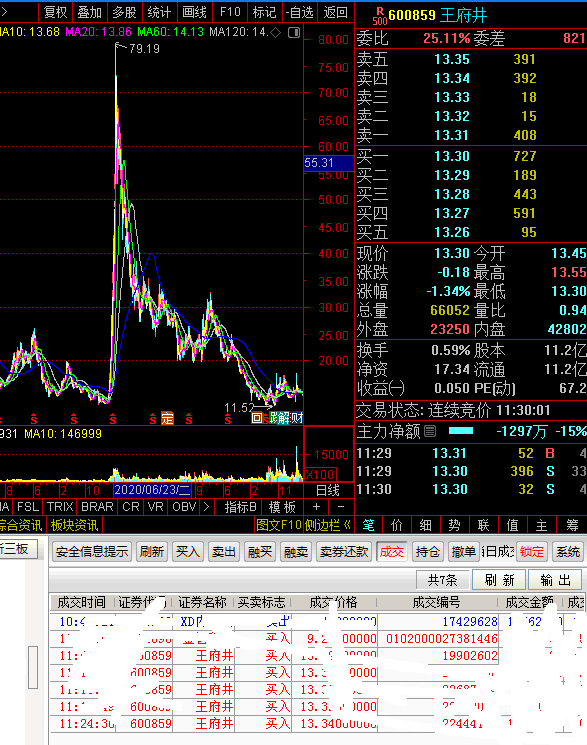The width and height of the screenshot is (587, 745).
Task: Select the VR indicator tab
Action: (155, 507)
